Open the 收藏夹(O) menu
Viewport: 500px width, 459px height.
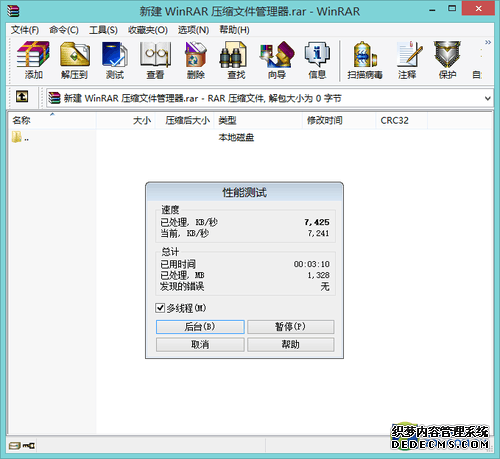(148, 30)
